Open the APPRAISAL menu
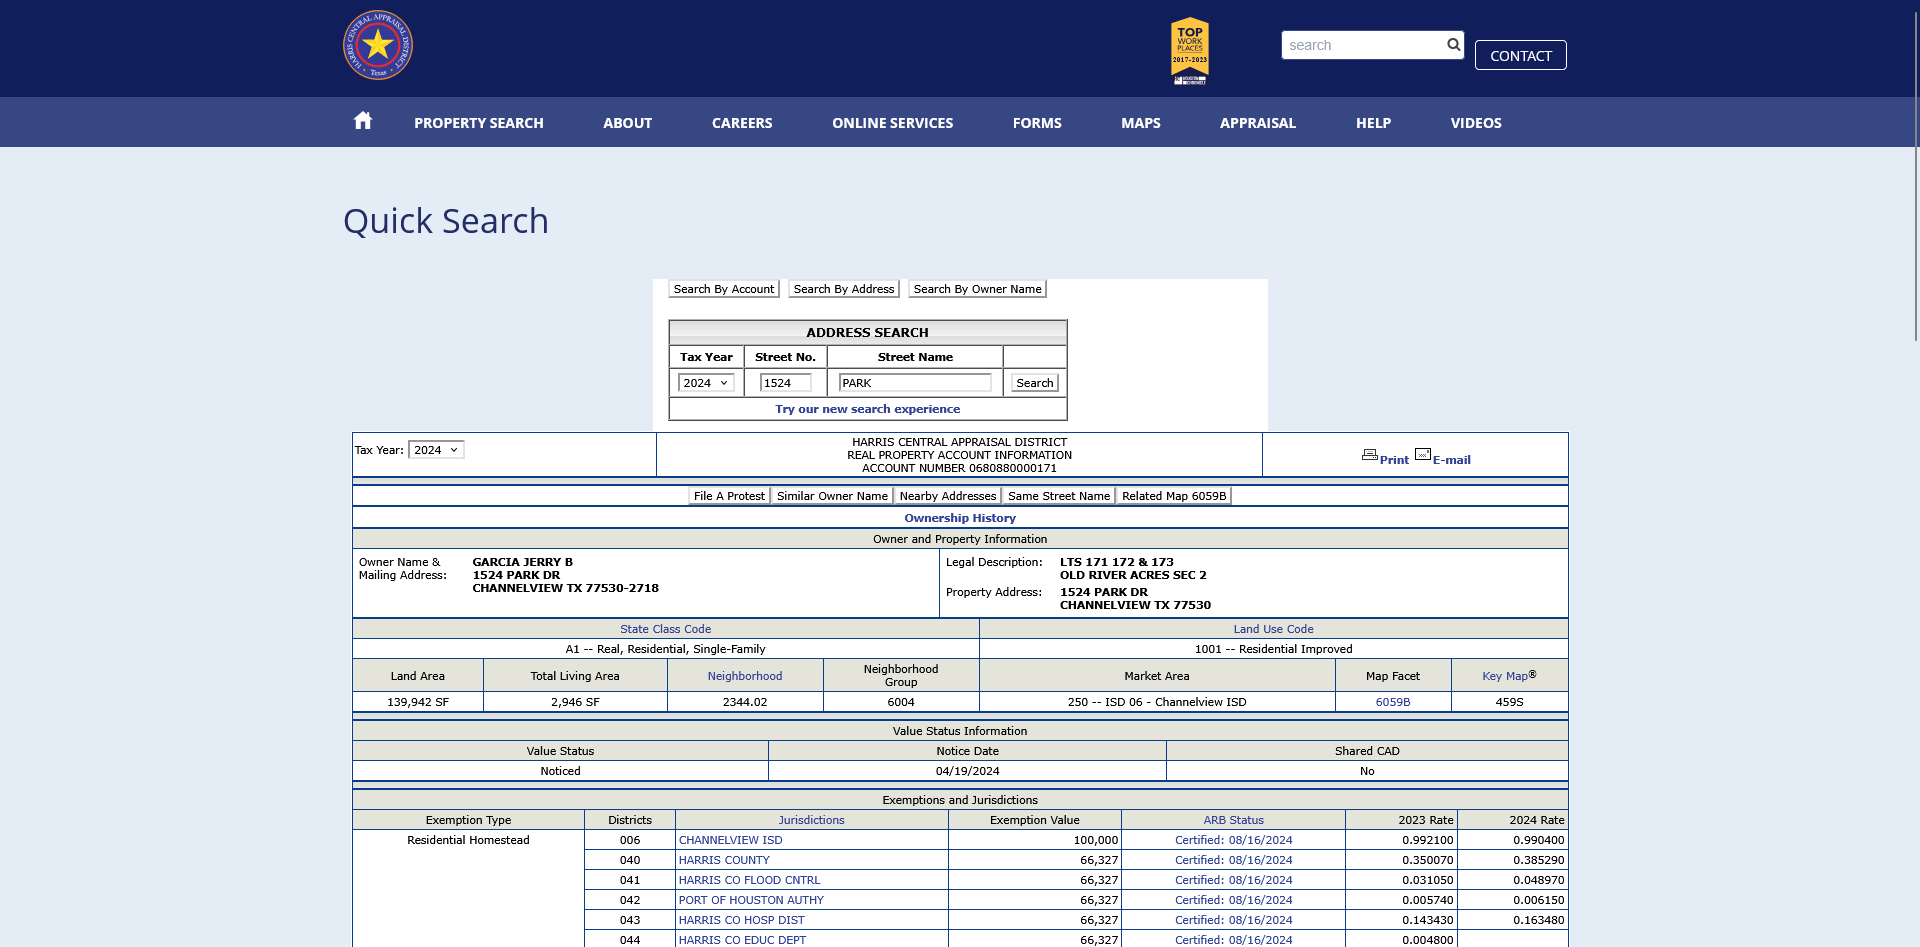 point(1258,123)
